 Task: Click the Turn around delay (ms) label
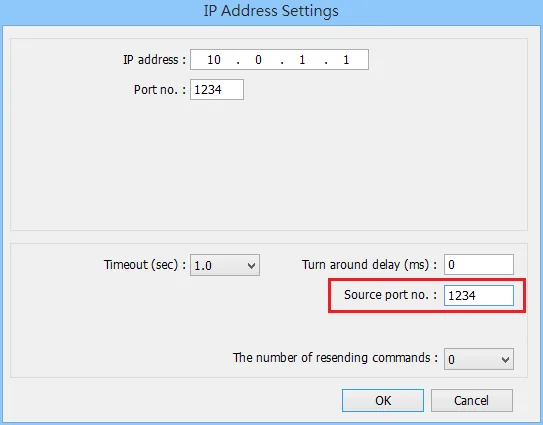coord(369,265)
